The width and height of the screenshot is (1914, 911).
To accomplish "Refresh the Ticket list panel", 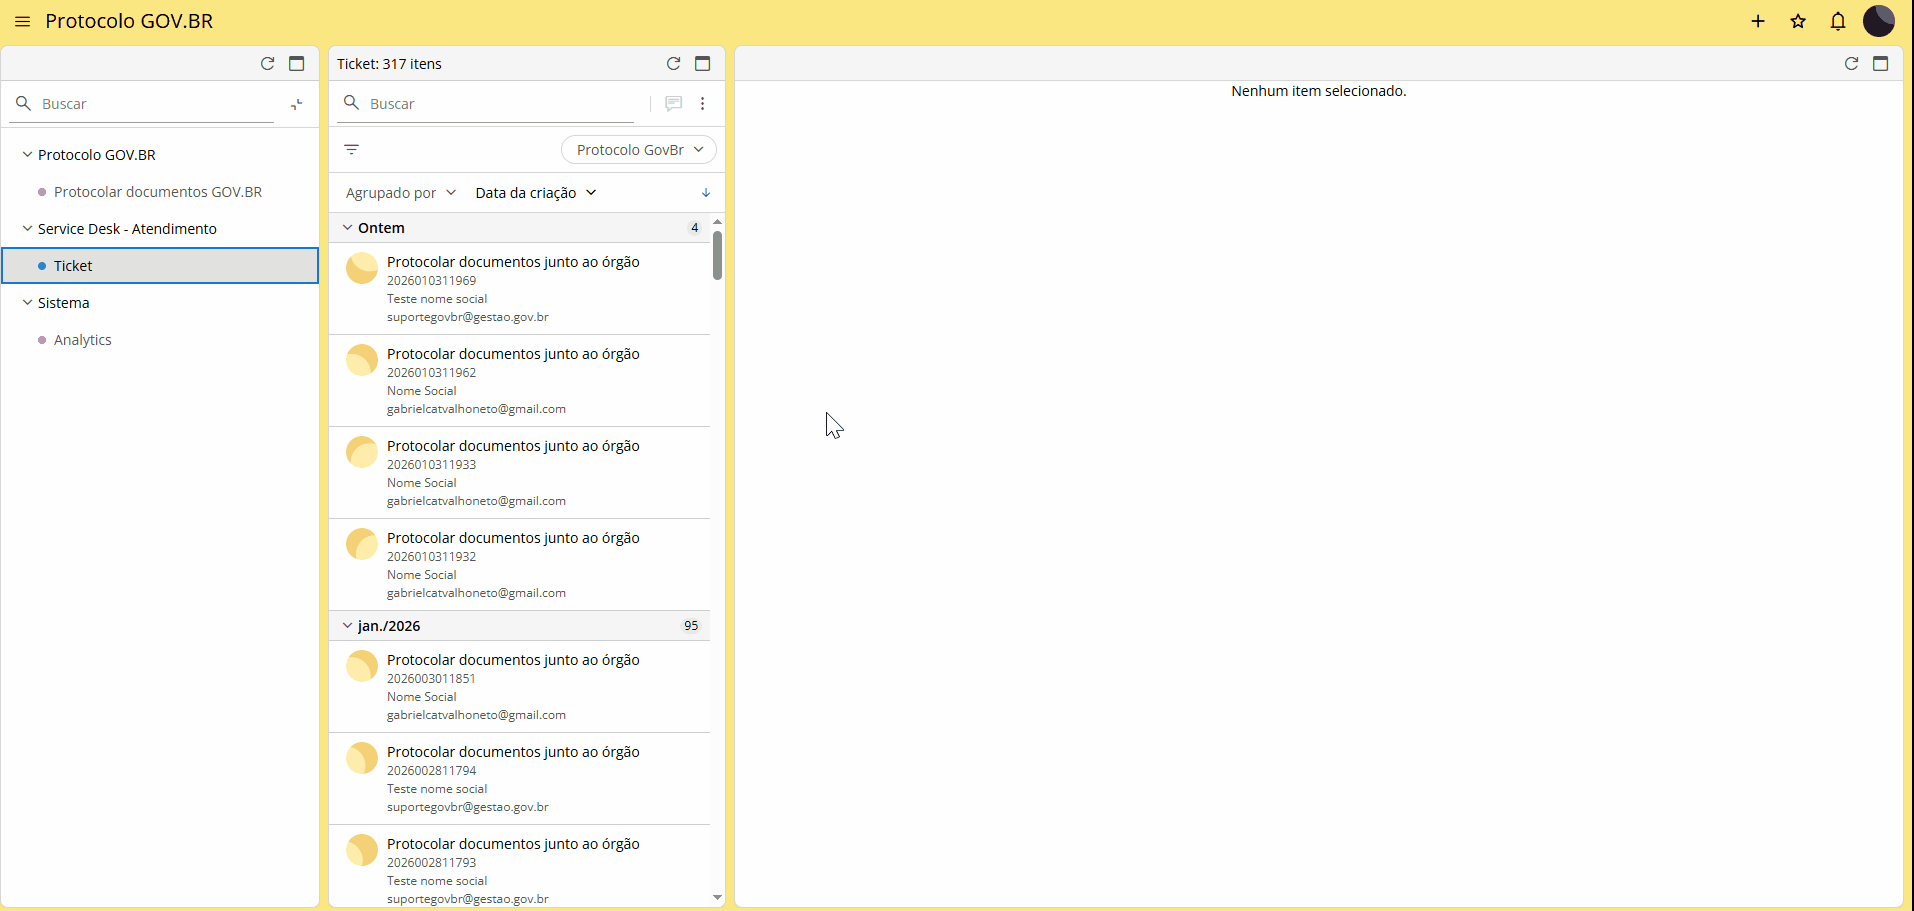I will 673,63.
